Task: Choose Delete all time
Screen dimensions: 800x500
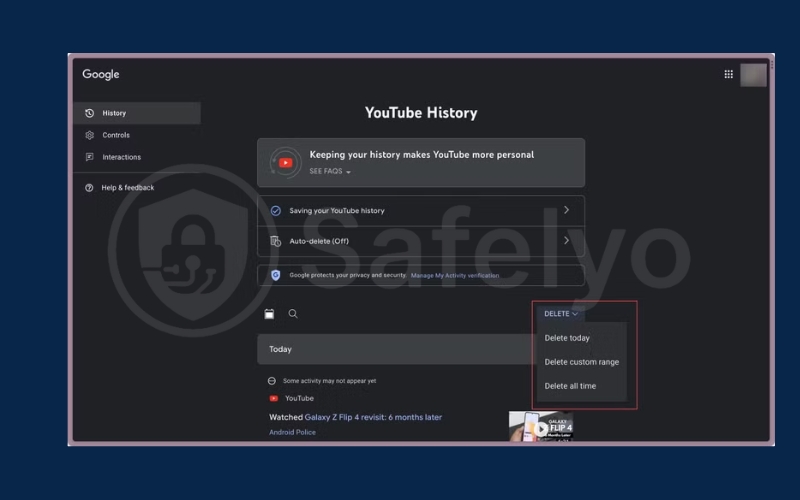Action: (570, 386)
